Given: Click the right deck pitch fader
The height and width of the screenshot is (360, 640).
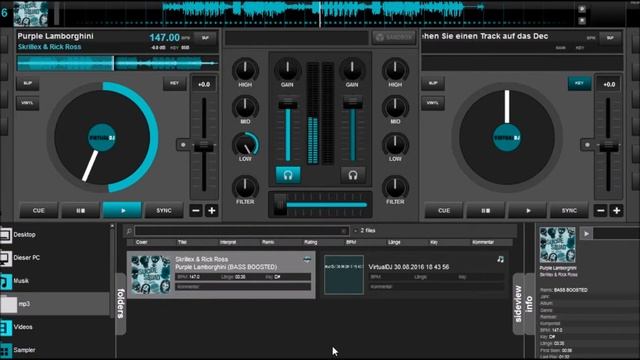Looking at the screenshot, I should pos(609,145).
